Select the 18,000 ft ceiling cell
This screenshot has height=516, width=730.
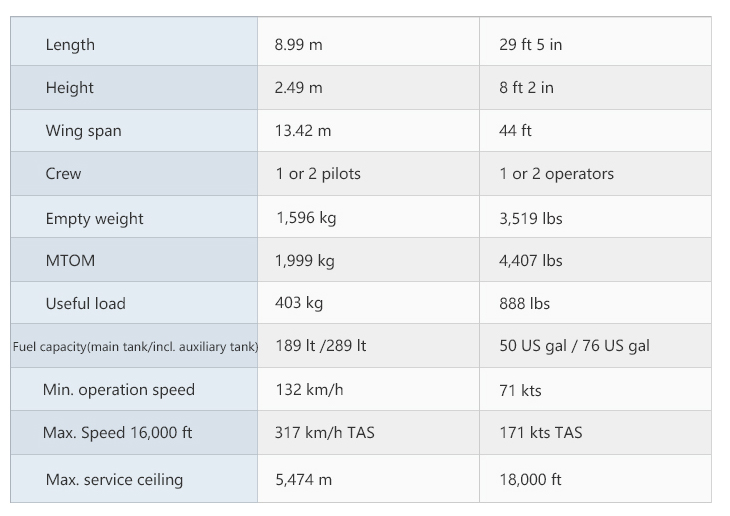532,480
